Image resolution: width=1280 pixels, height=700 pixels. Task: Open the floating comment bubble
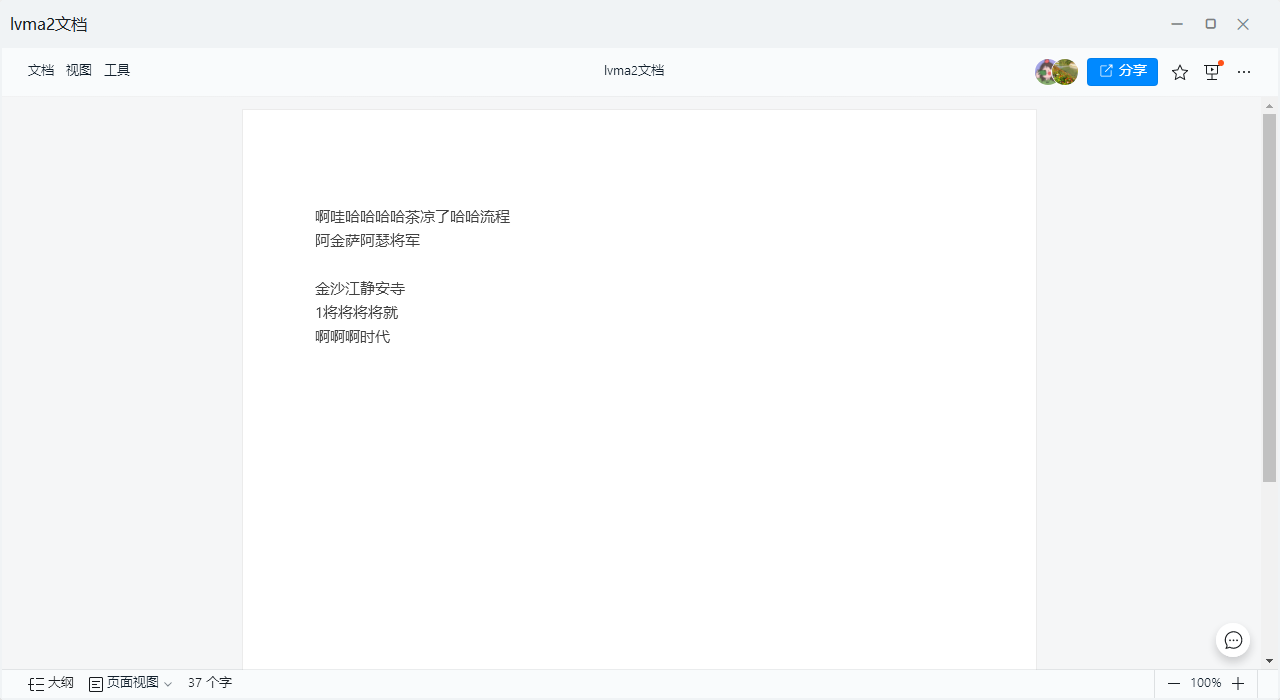[x=1233, y=640]
